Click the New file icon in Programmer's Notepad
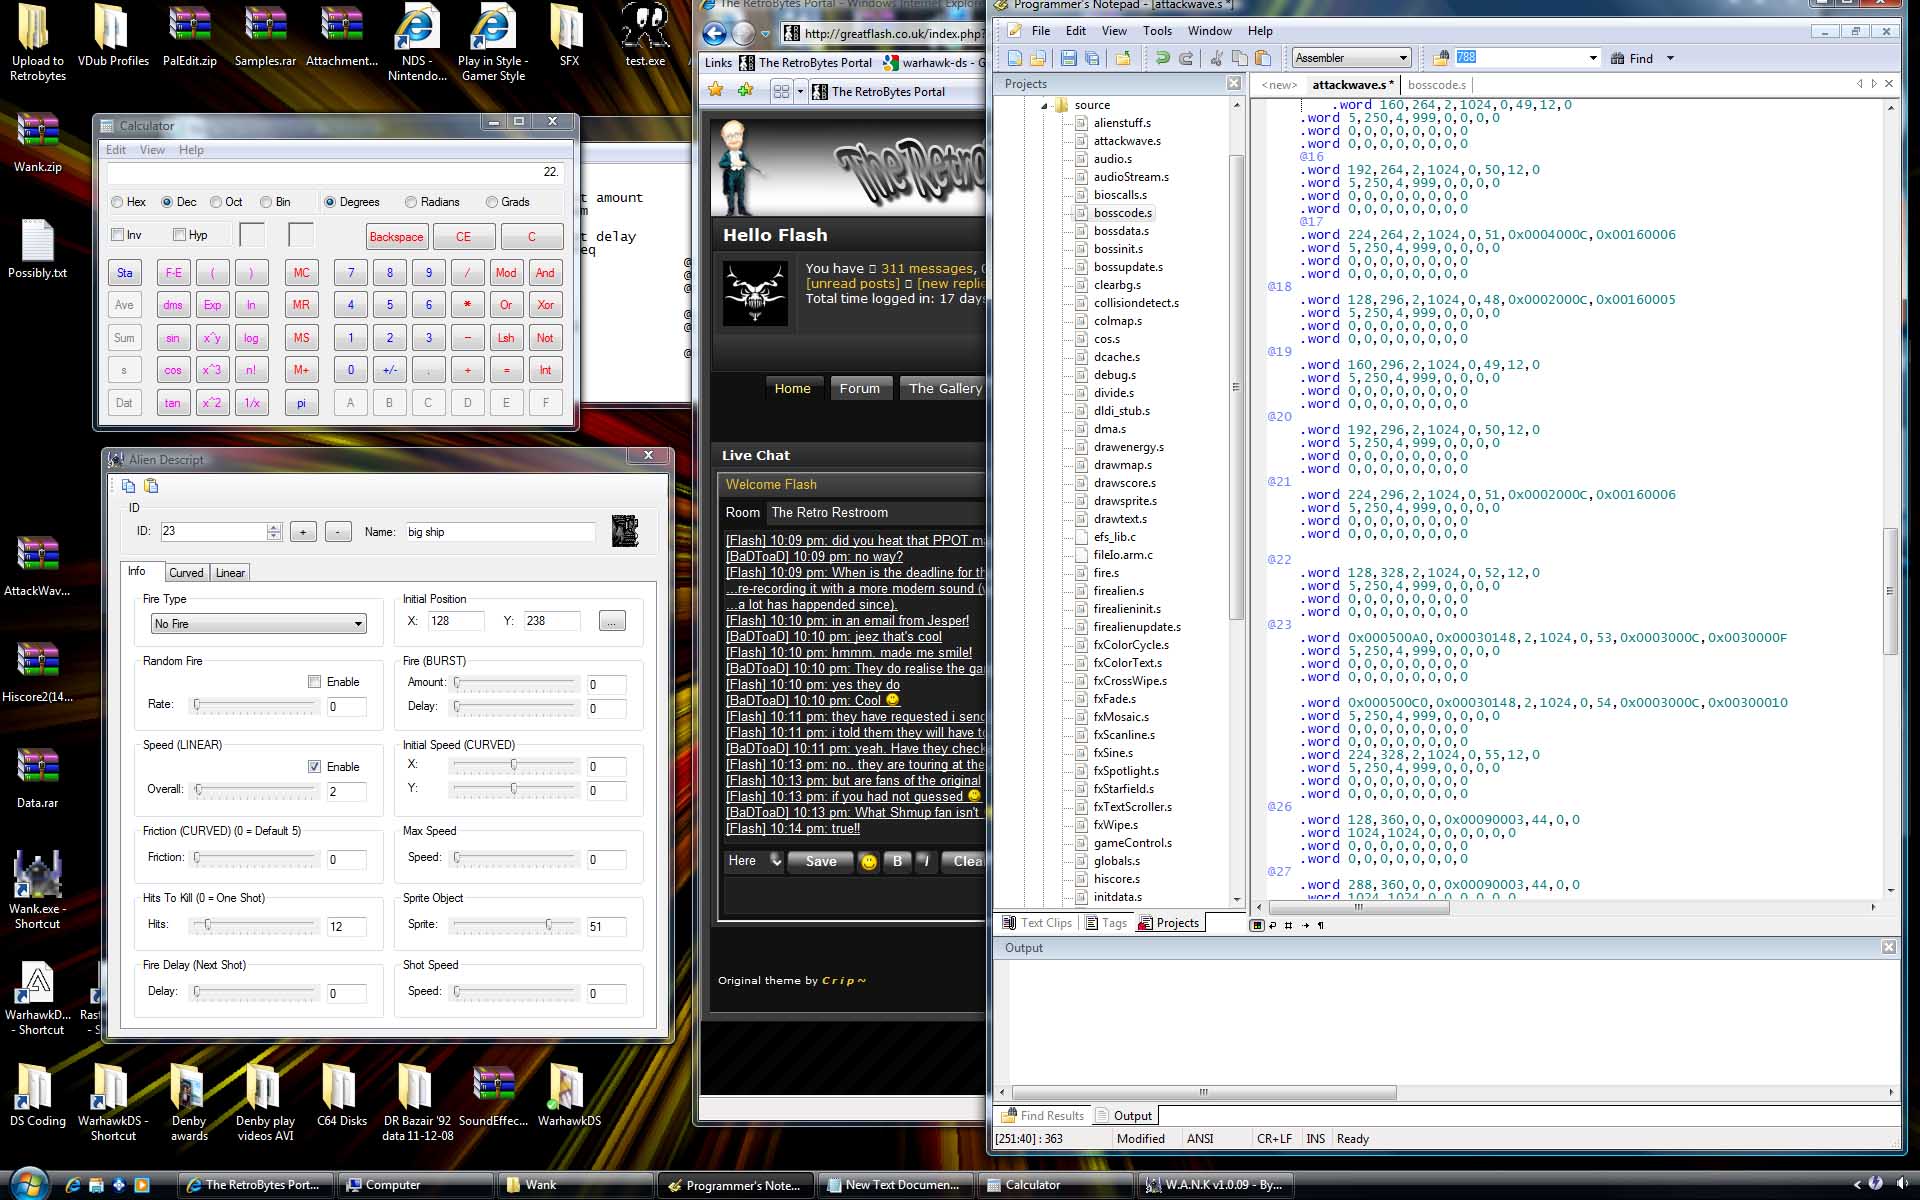This screenshot has width=1920, height=1200. click(x=1015, y=58)
